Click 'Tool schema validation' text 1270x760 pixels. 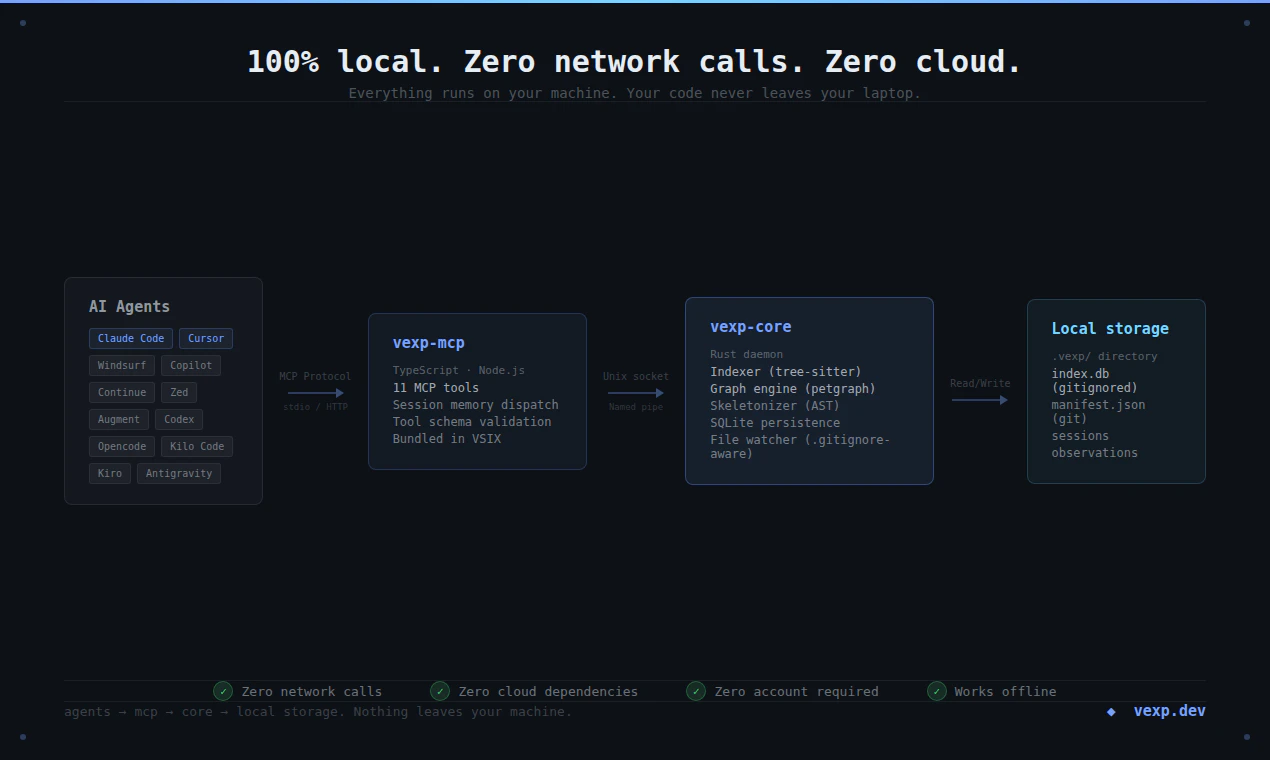click(472, 421)
